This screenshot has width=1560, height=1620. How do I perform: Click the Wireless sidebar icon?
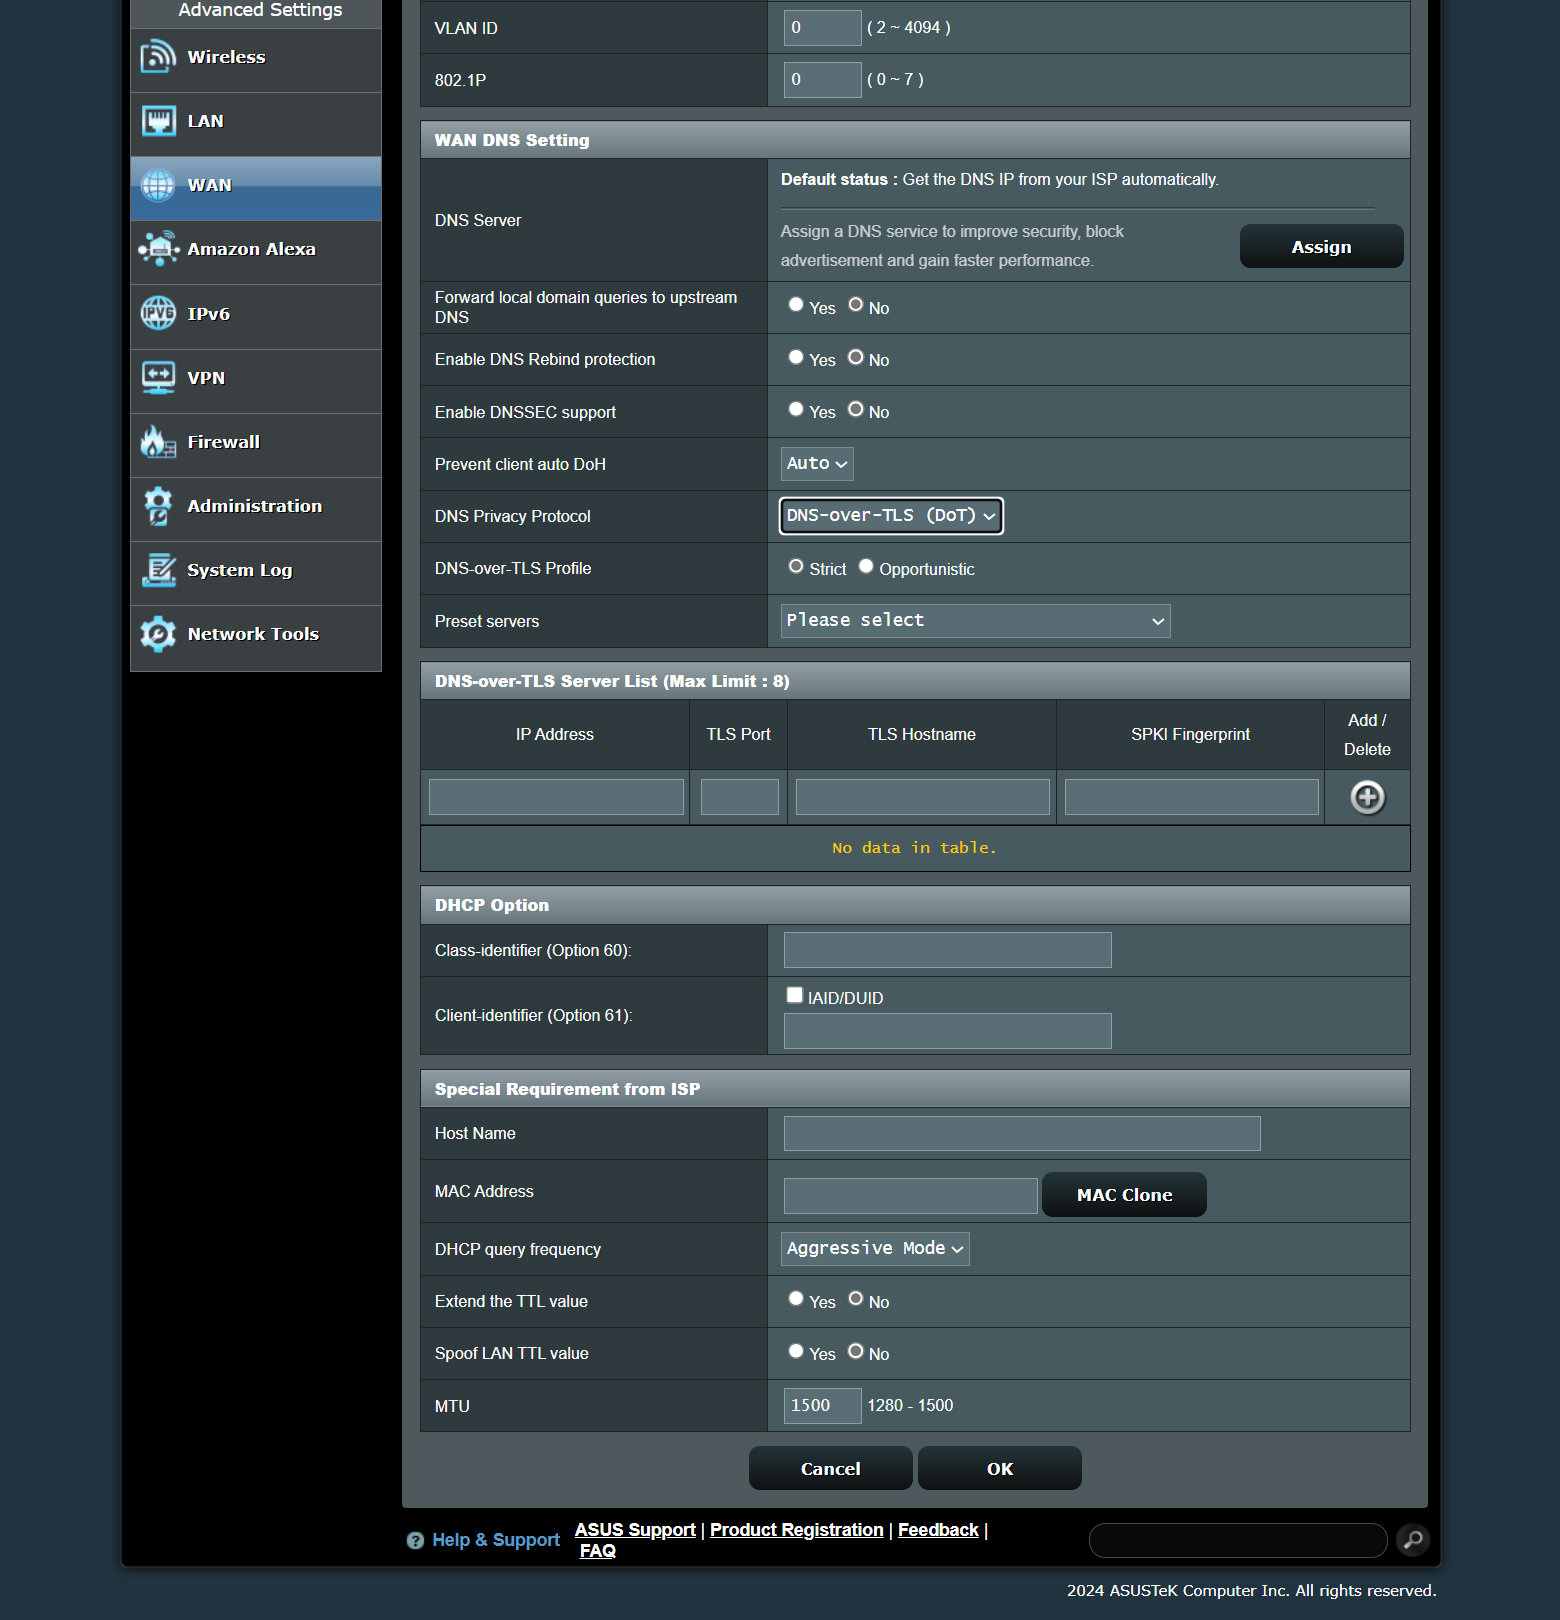[158, 57]
